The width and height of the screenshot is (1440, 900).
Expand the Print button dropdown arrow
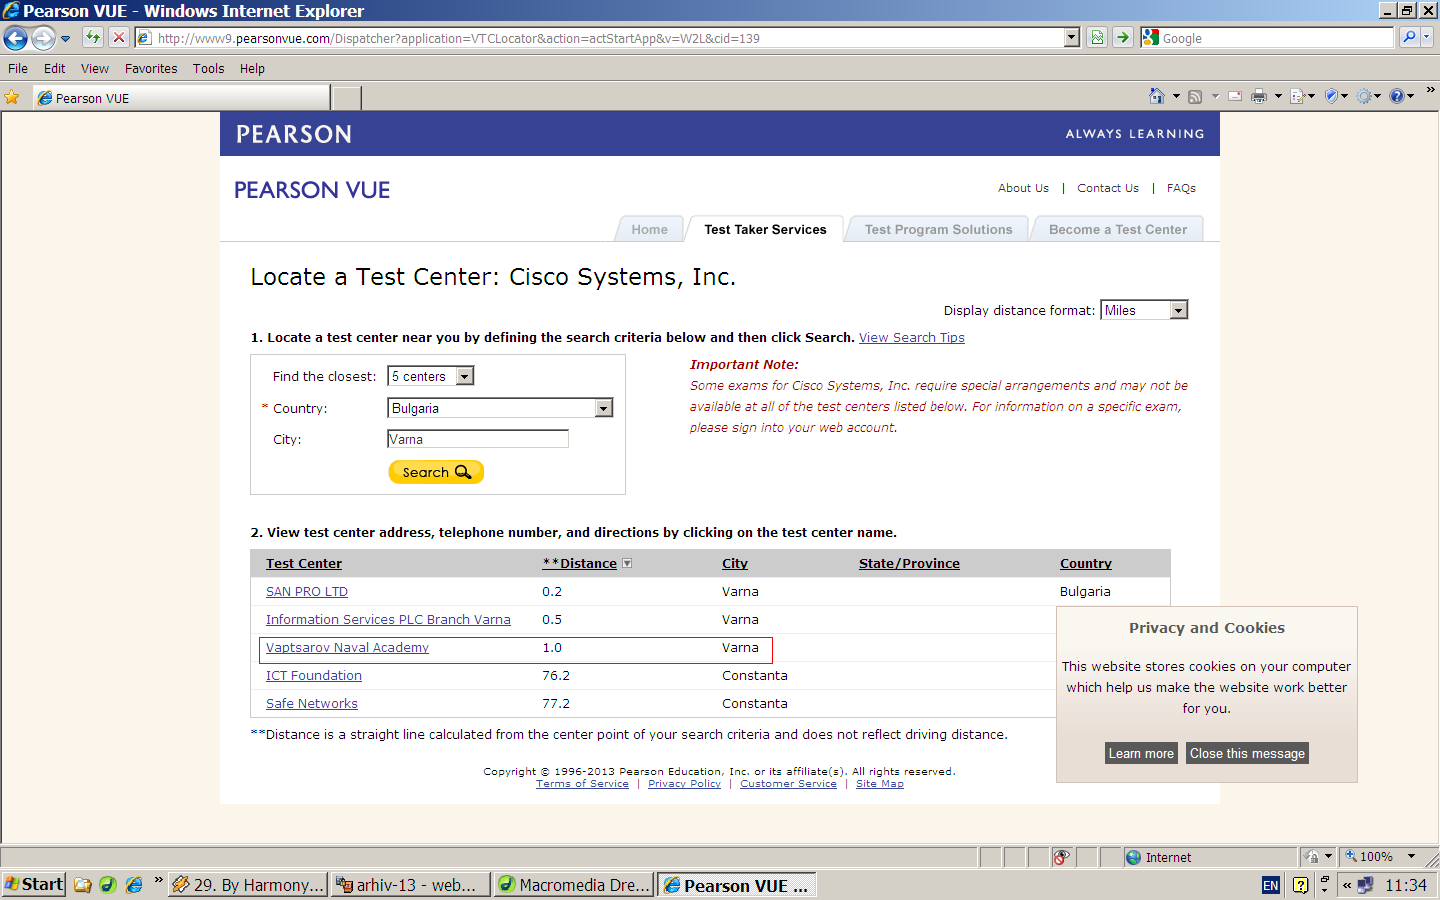(1278, 96)
